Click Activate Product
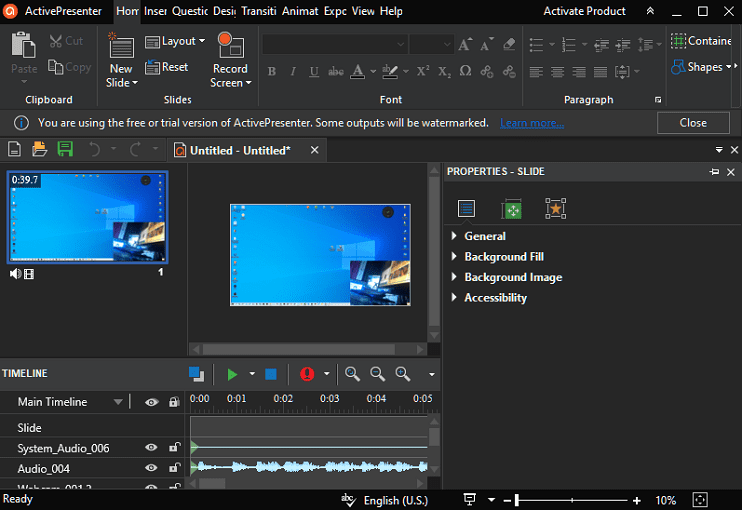The height and width of the screenshot is (510, 742). [584, 11]
